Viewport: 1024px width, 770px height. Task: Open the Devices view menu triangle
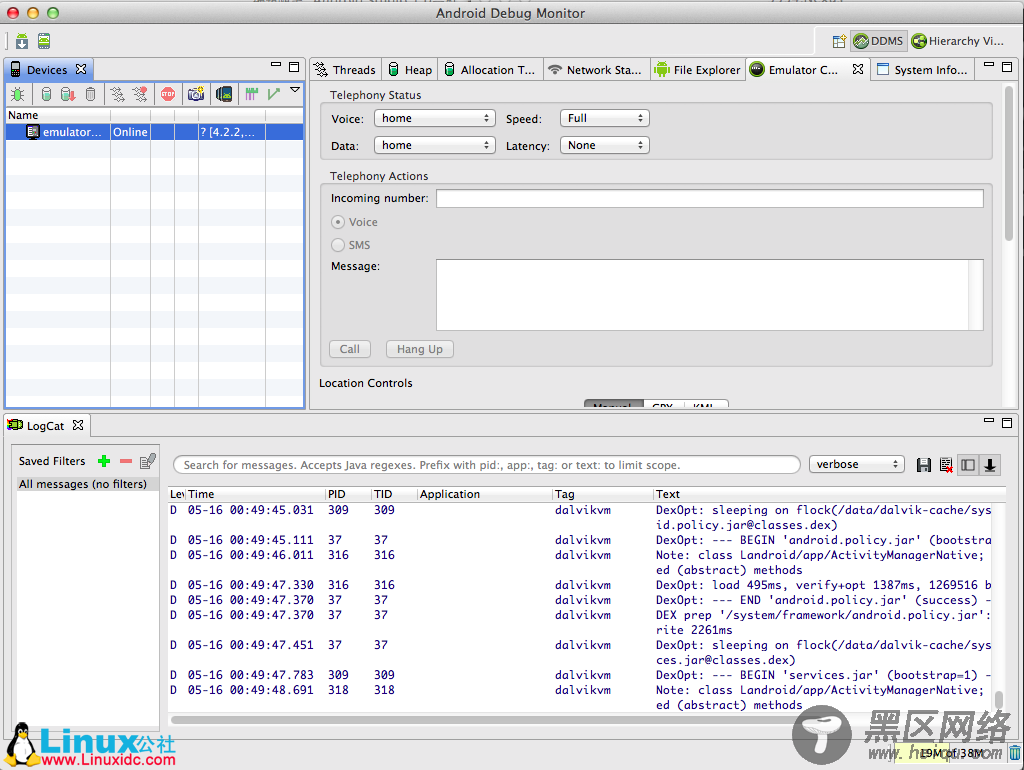(x=295, y=90)
